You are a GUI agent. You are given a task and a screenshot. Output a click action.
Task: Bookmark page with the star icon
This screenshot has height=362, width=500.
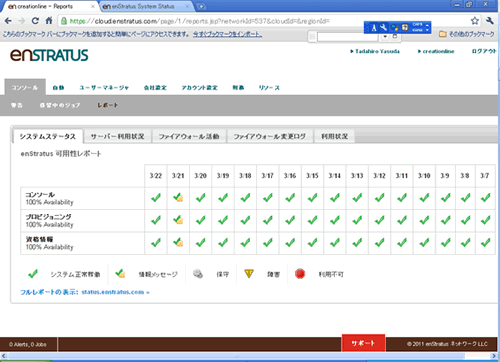475,21
